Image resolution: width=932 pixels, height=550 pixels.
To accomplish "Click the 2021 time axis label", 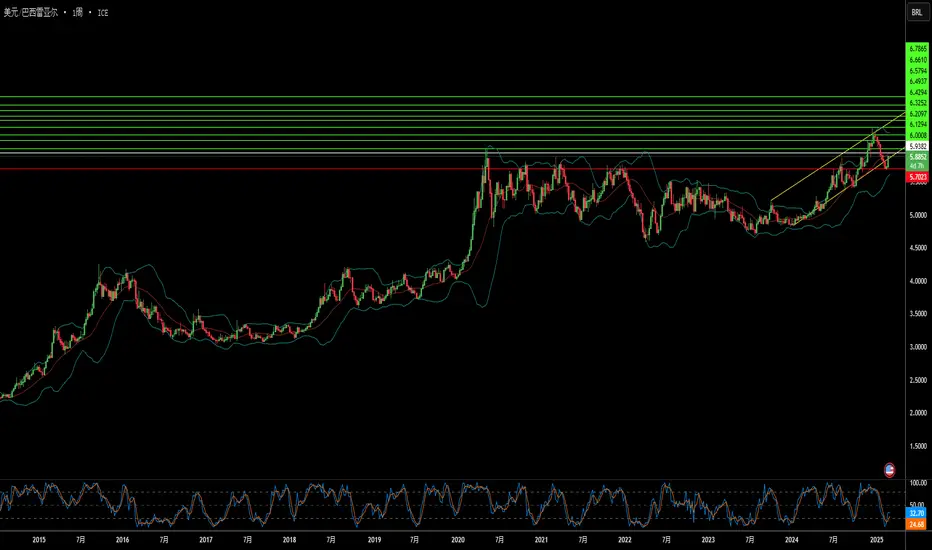I will [541, 540].
